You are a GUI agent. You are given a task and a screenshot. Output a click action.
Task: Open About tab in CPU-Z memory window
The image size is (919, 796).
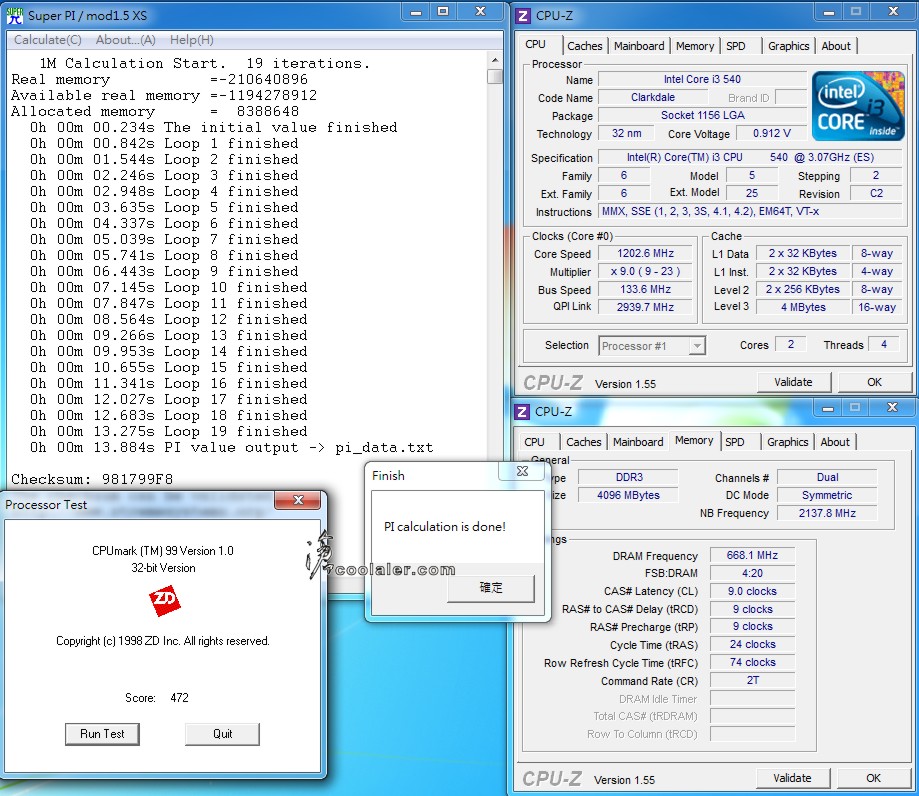point(835,442)
